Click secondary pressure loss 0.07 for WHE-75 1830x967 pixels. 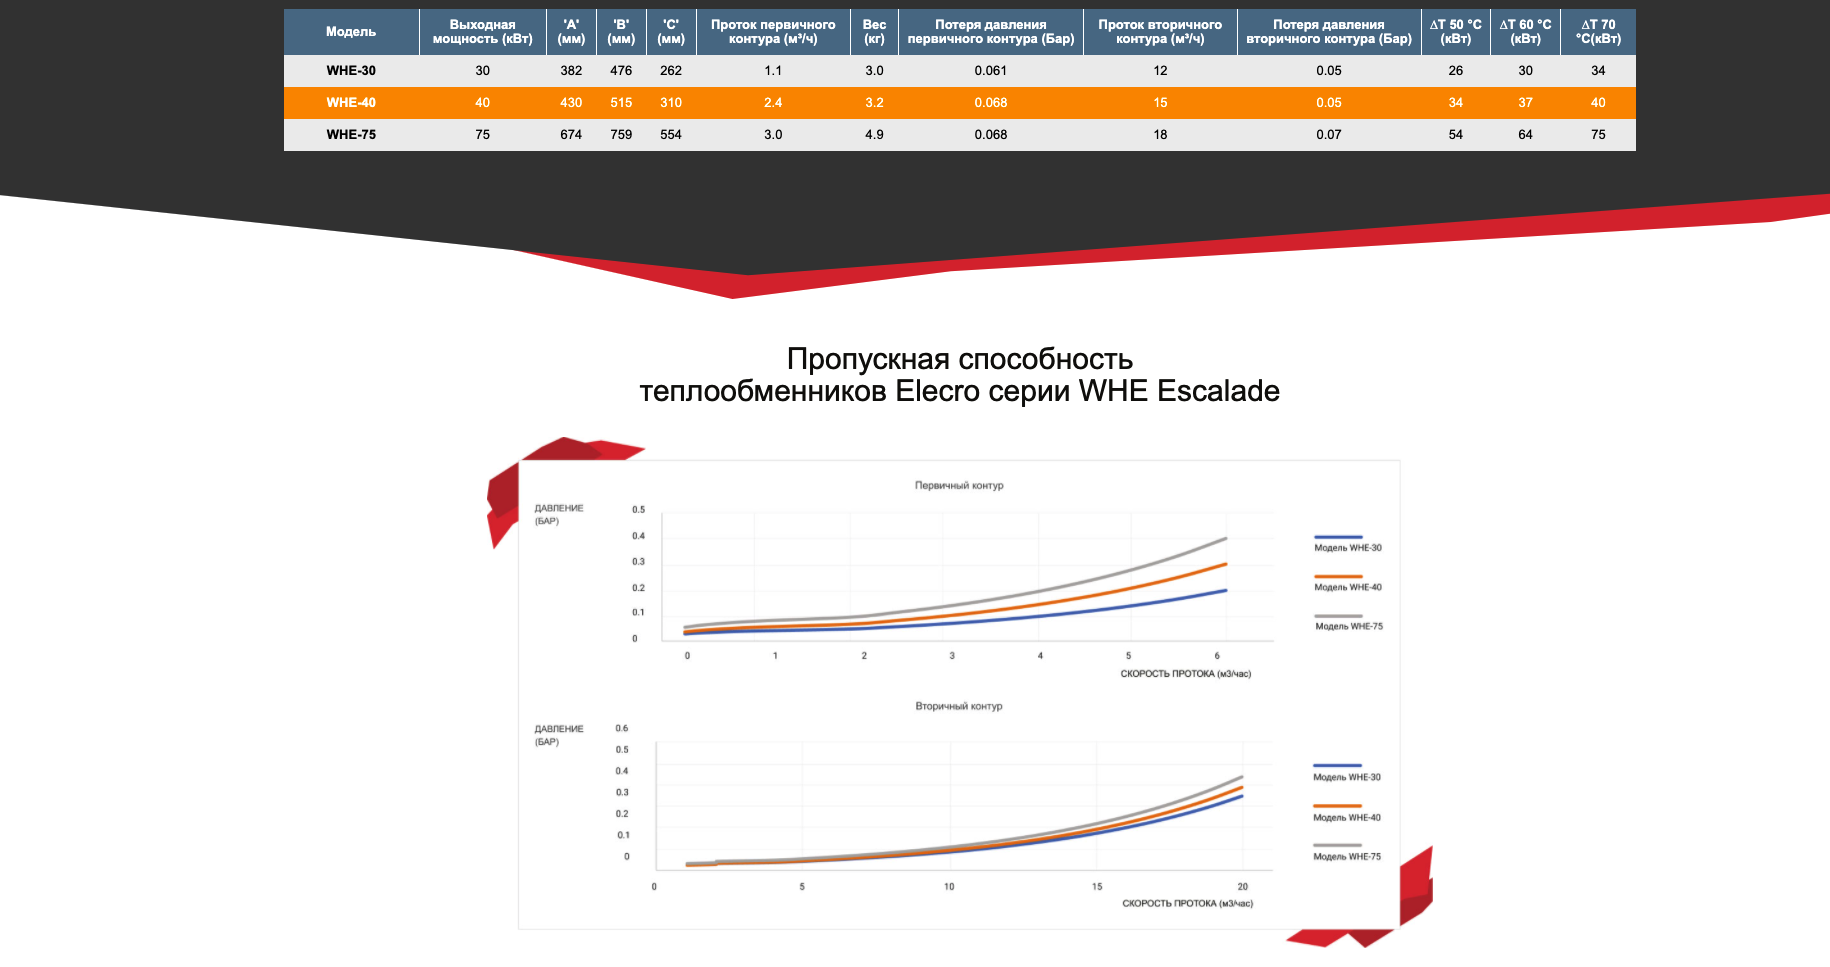pyautogui.click(x=1329, y=135)
